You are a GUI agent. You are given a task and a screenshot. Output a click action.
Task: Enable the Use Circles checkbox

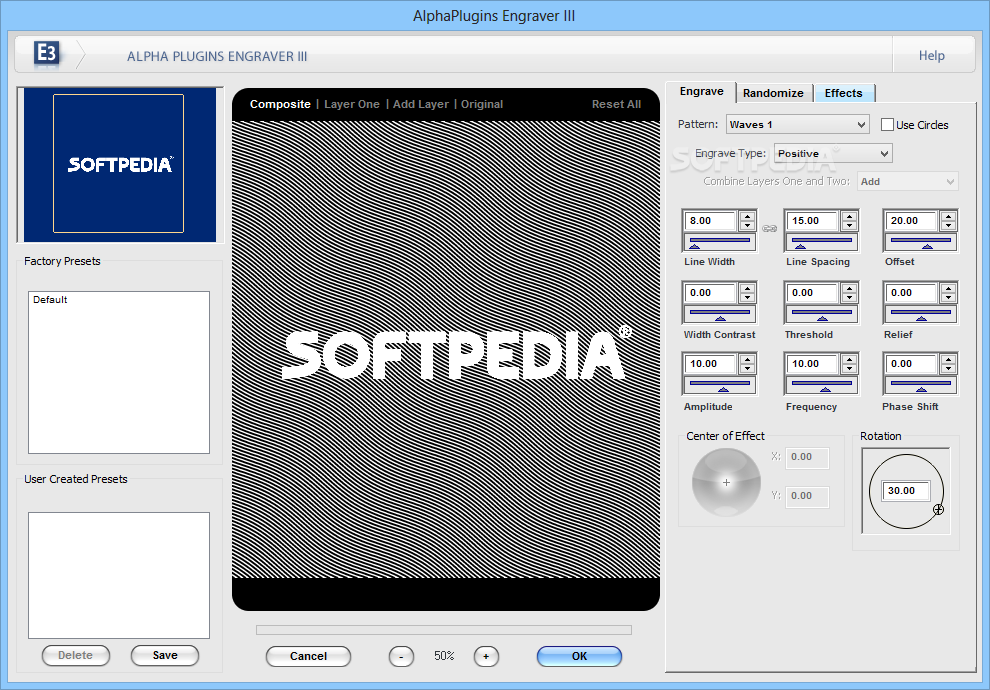887,124
